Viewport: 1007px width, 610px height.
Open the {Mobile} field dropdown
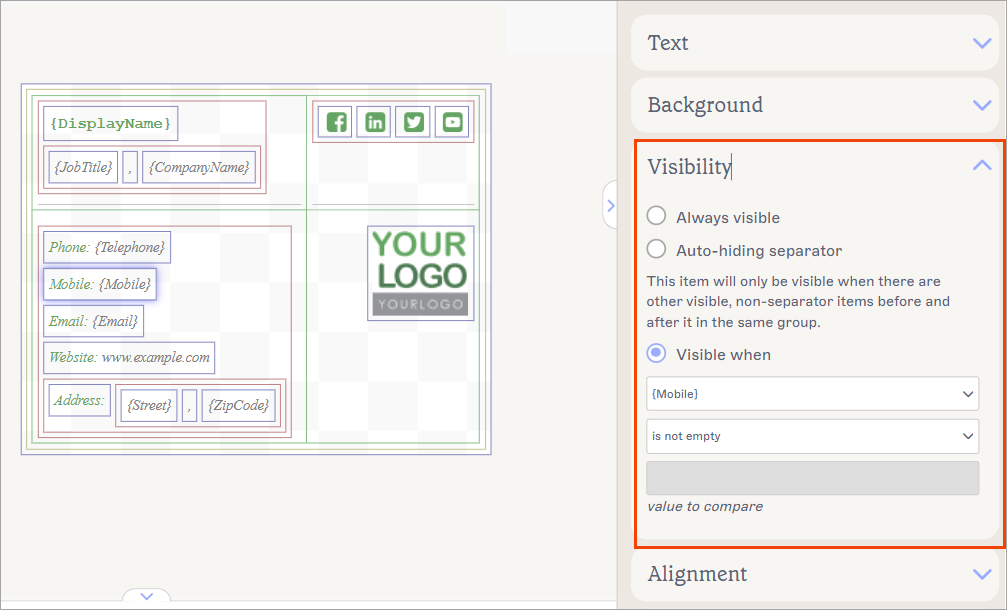pyautogui.click(x=812, y=394)
